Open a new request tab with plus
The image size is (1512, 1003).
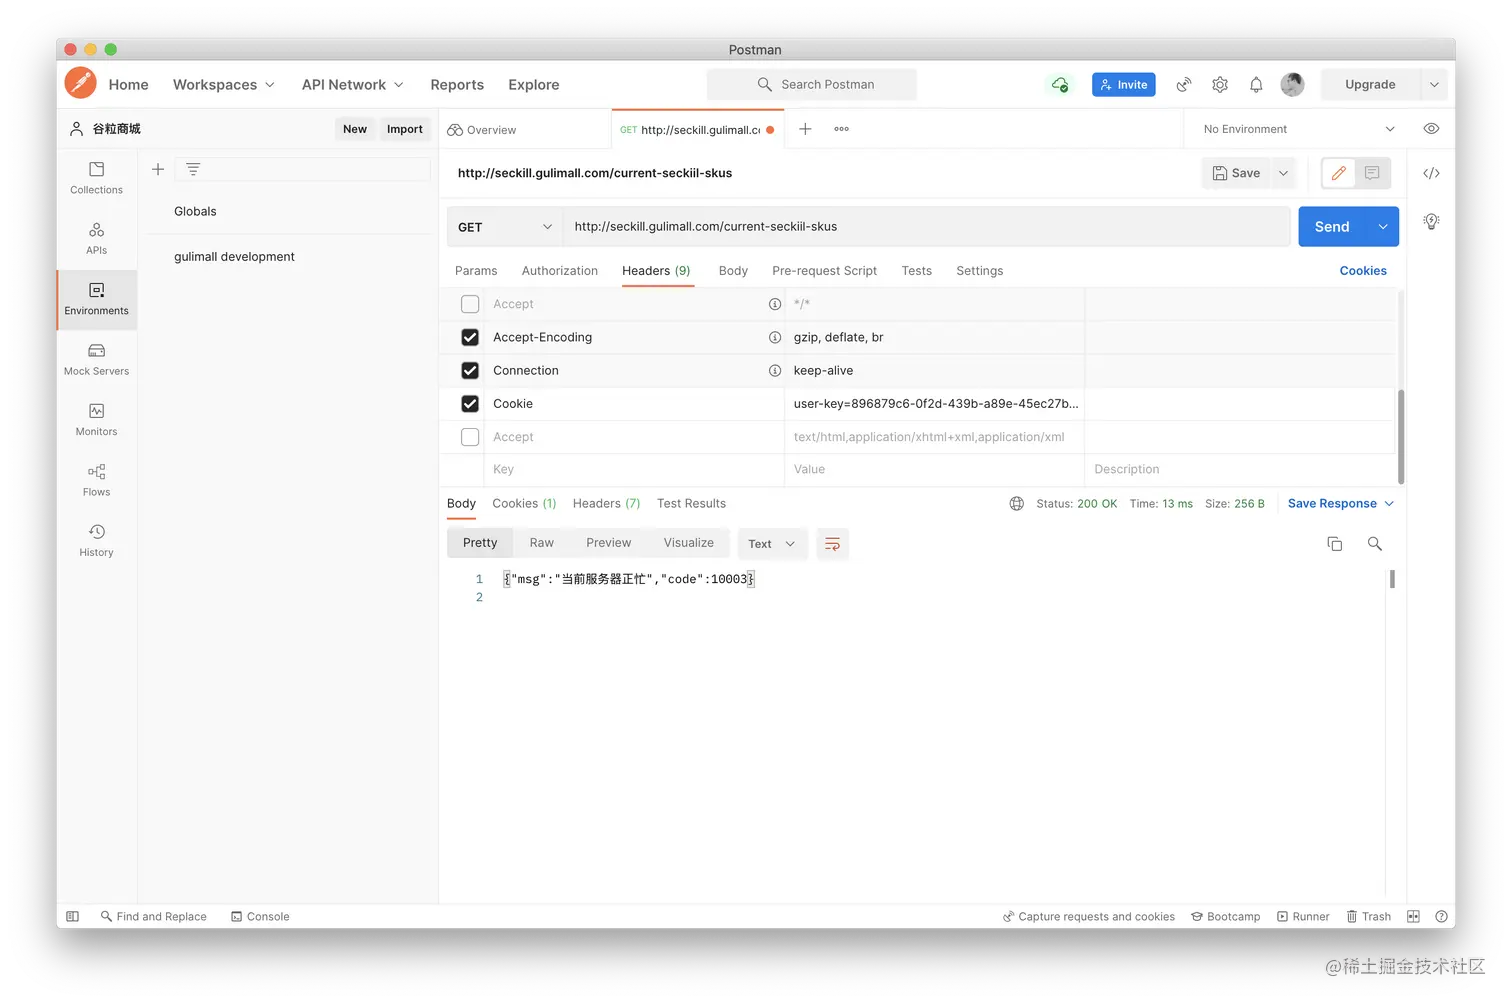(805, 129)
